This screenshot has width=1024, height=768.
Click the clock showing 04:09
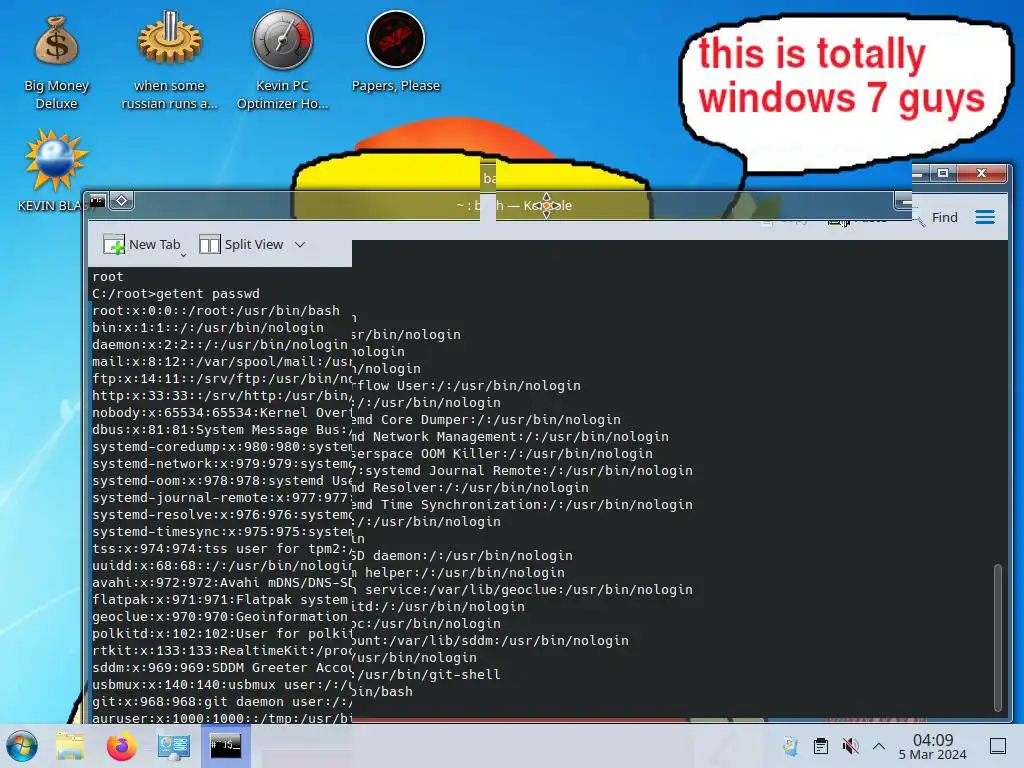pyautogui.click(x=933, y=746)
